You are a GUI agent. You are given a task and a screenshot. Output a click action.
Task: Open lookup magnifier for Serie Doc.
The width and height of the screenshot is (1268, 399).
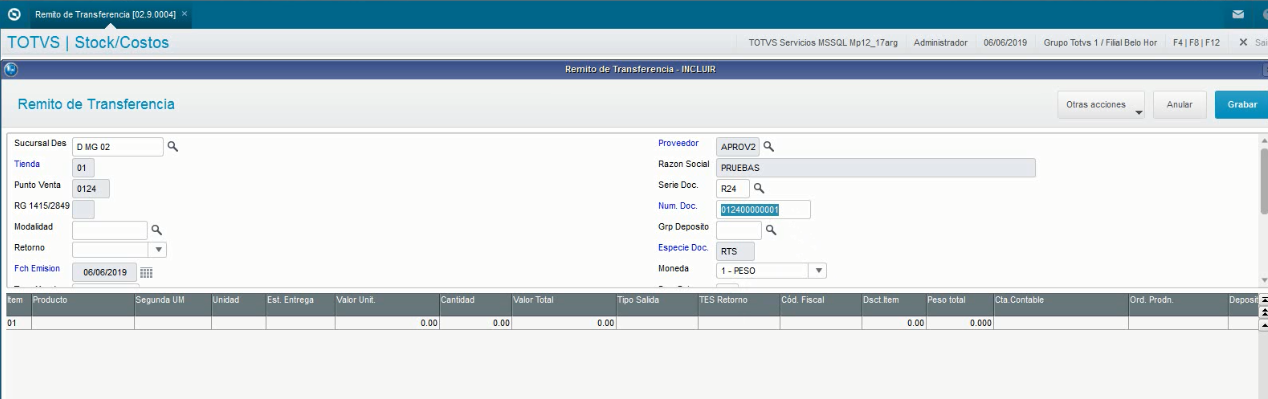759,188
